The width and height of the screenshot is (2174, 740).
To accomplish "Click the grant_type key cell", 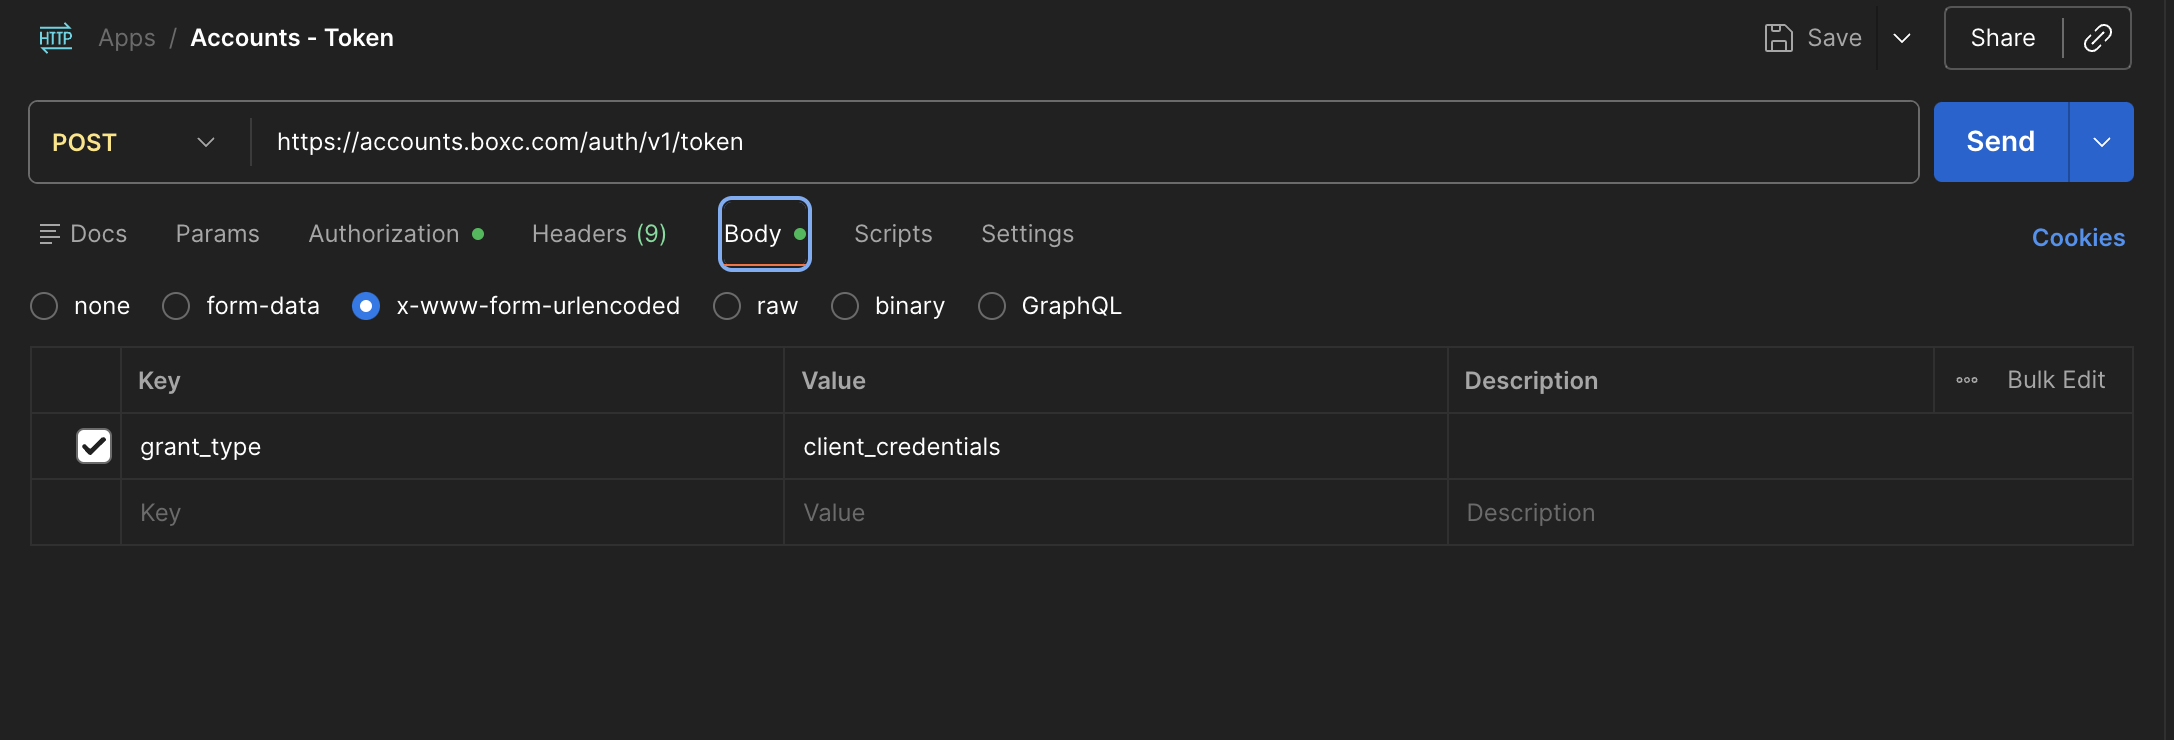I will [452, 446].
